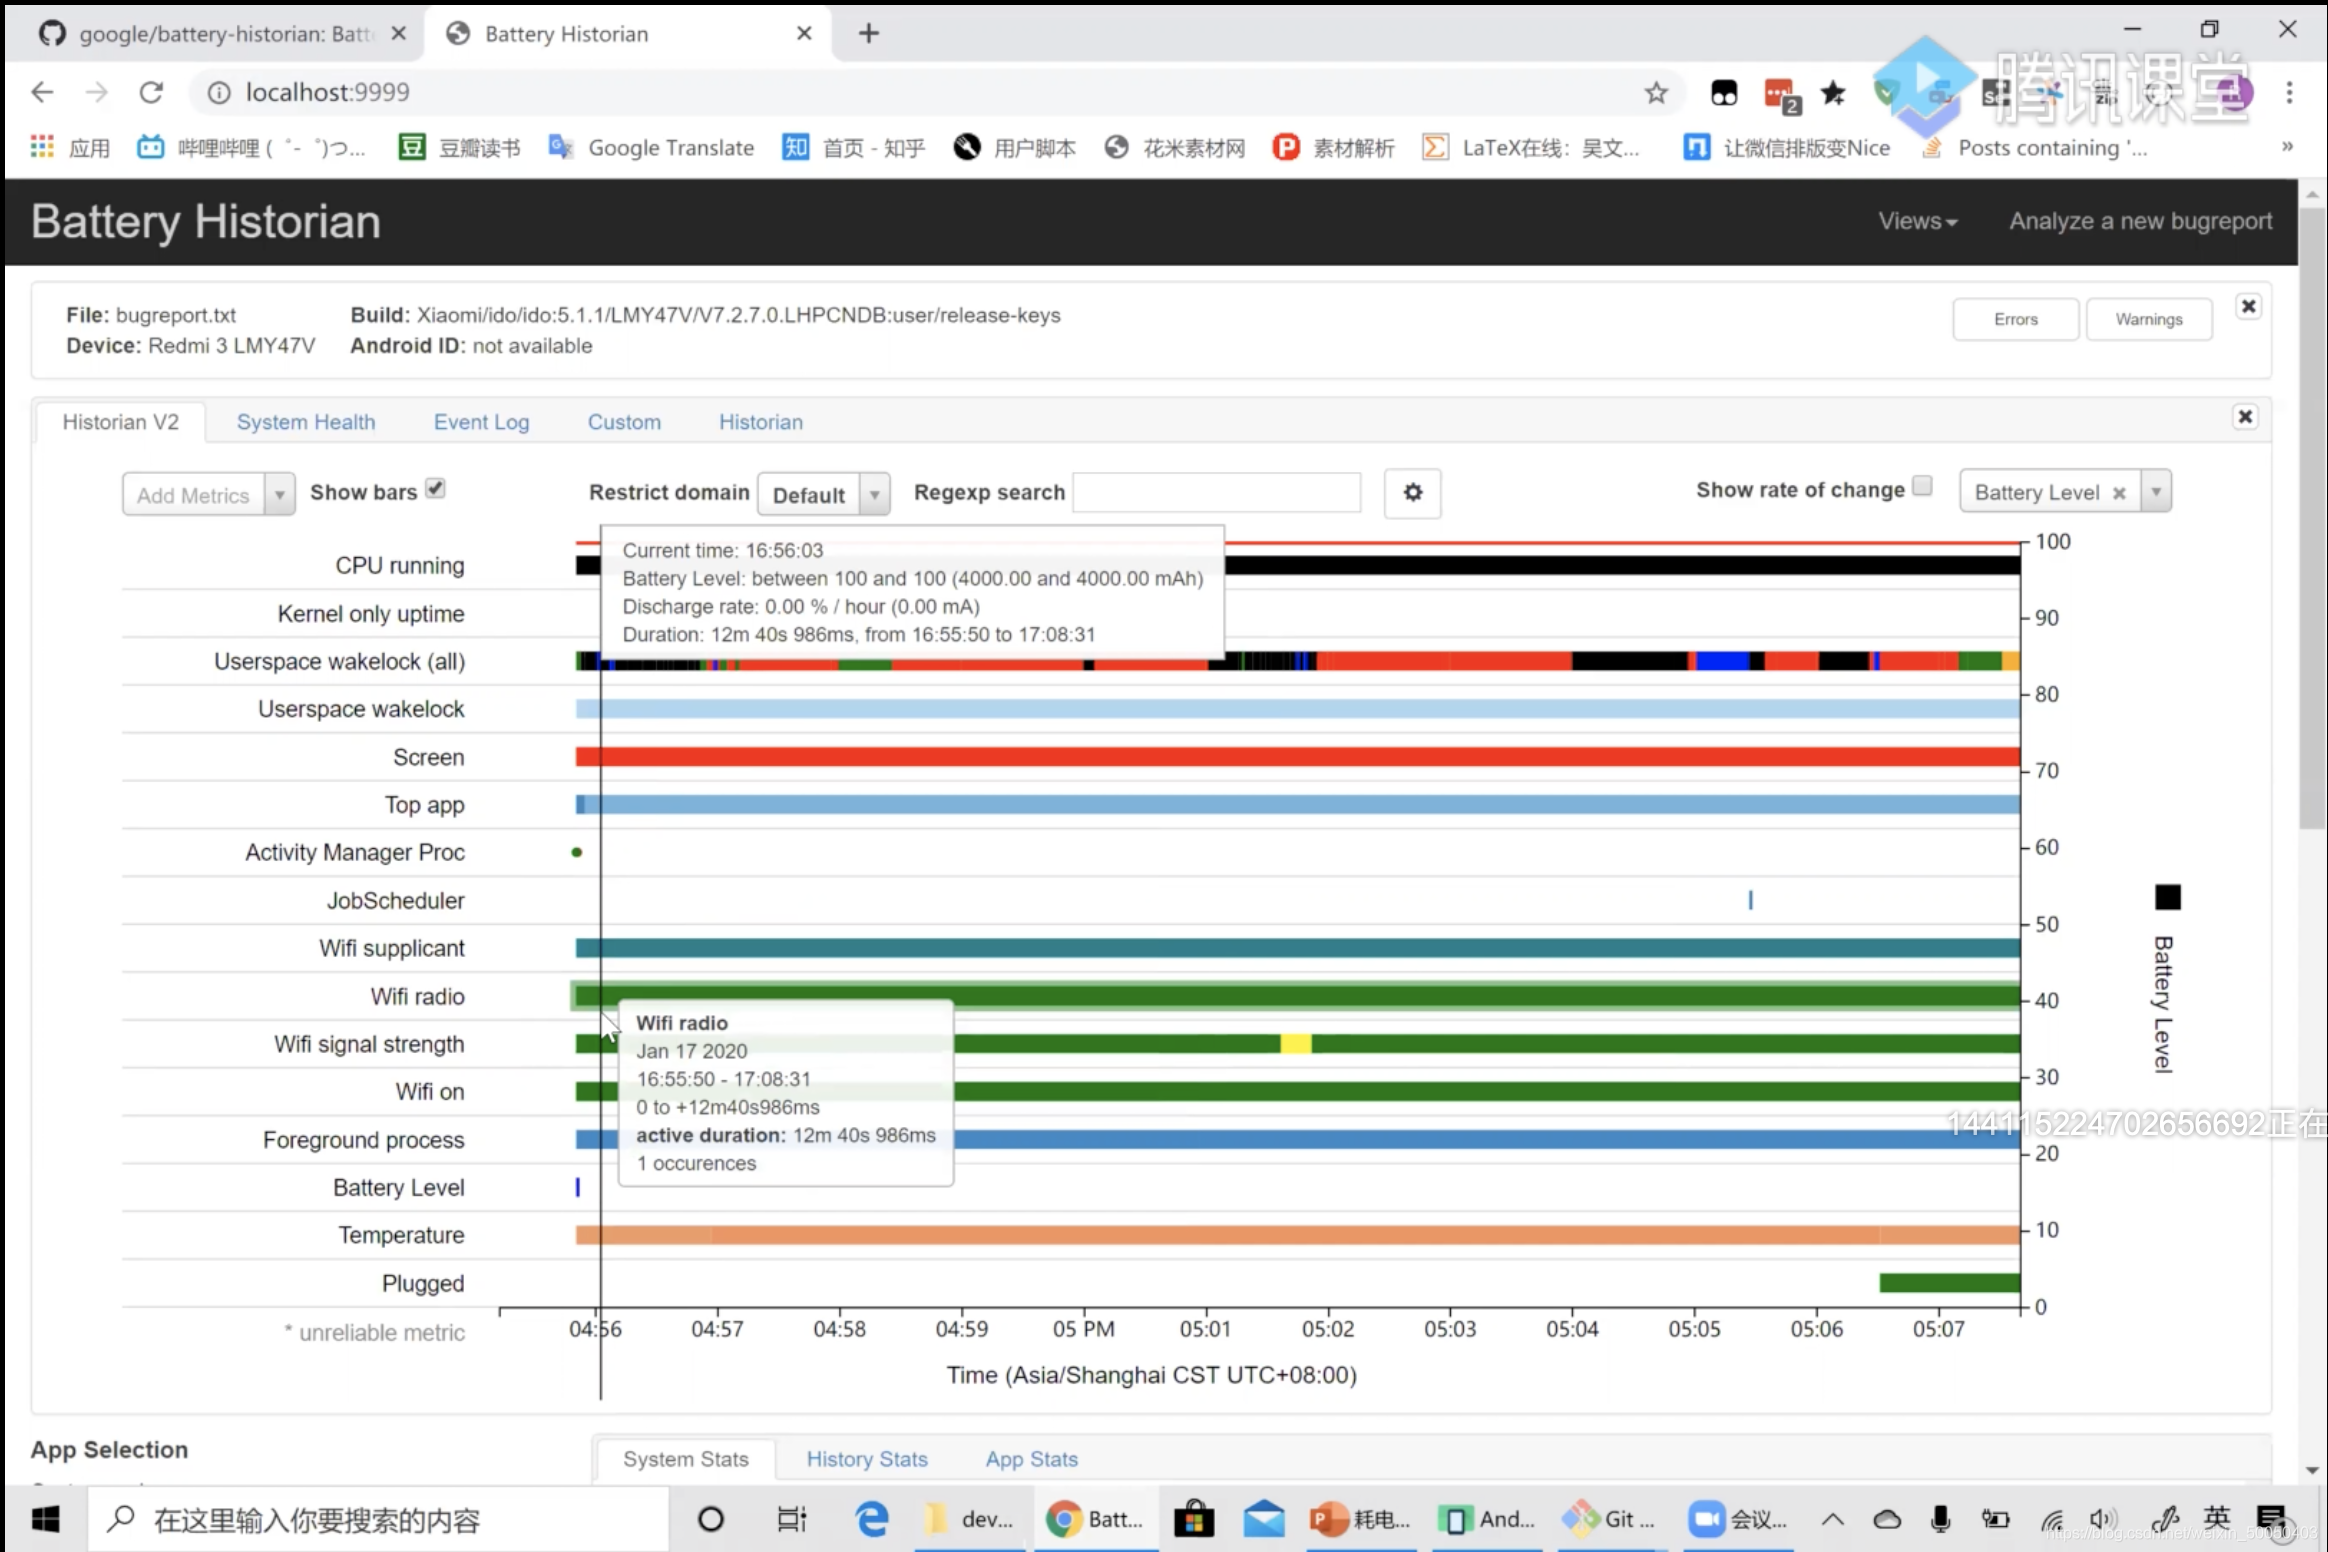Reload the localhost page
This screenshot has width=2328, height=1552.
(x=151, y=93)
